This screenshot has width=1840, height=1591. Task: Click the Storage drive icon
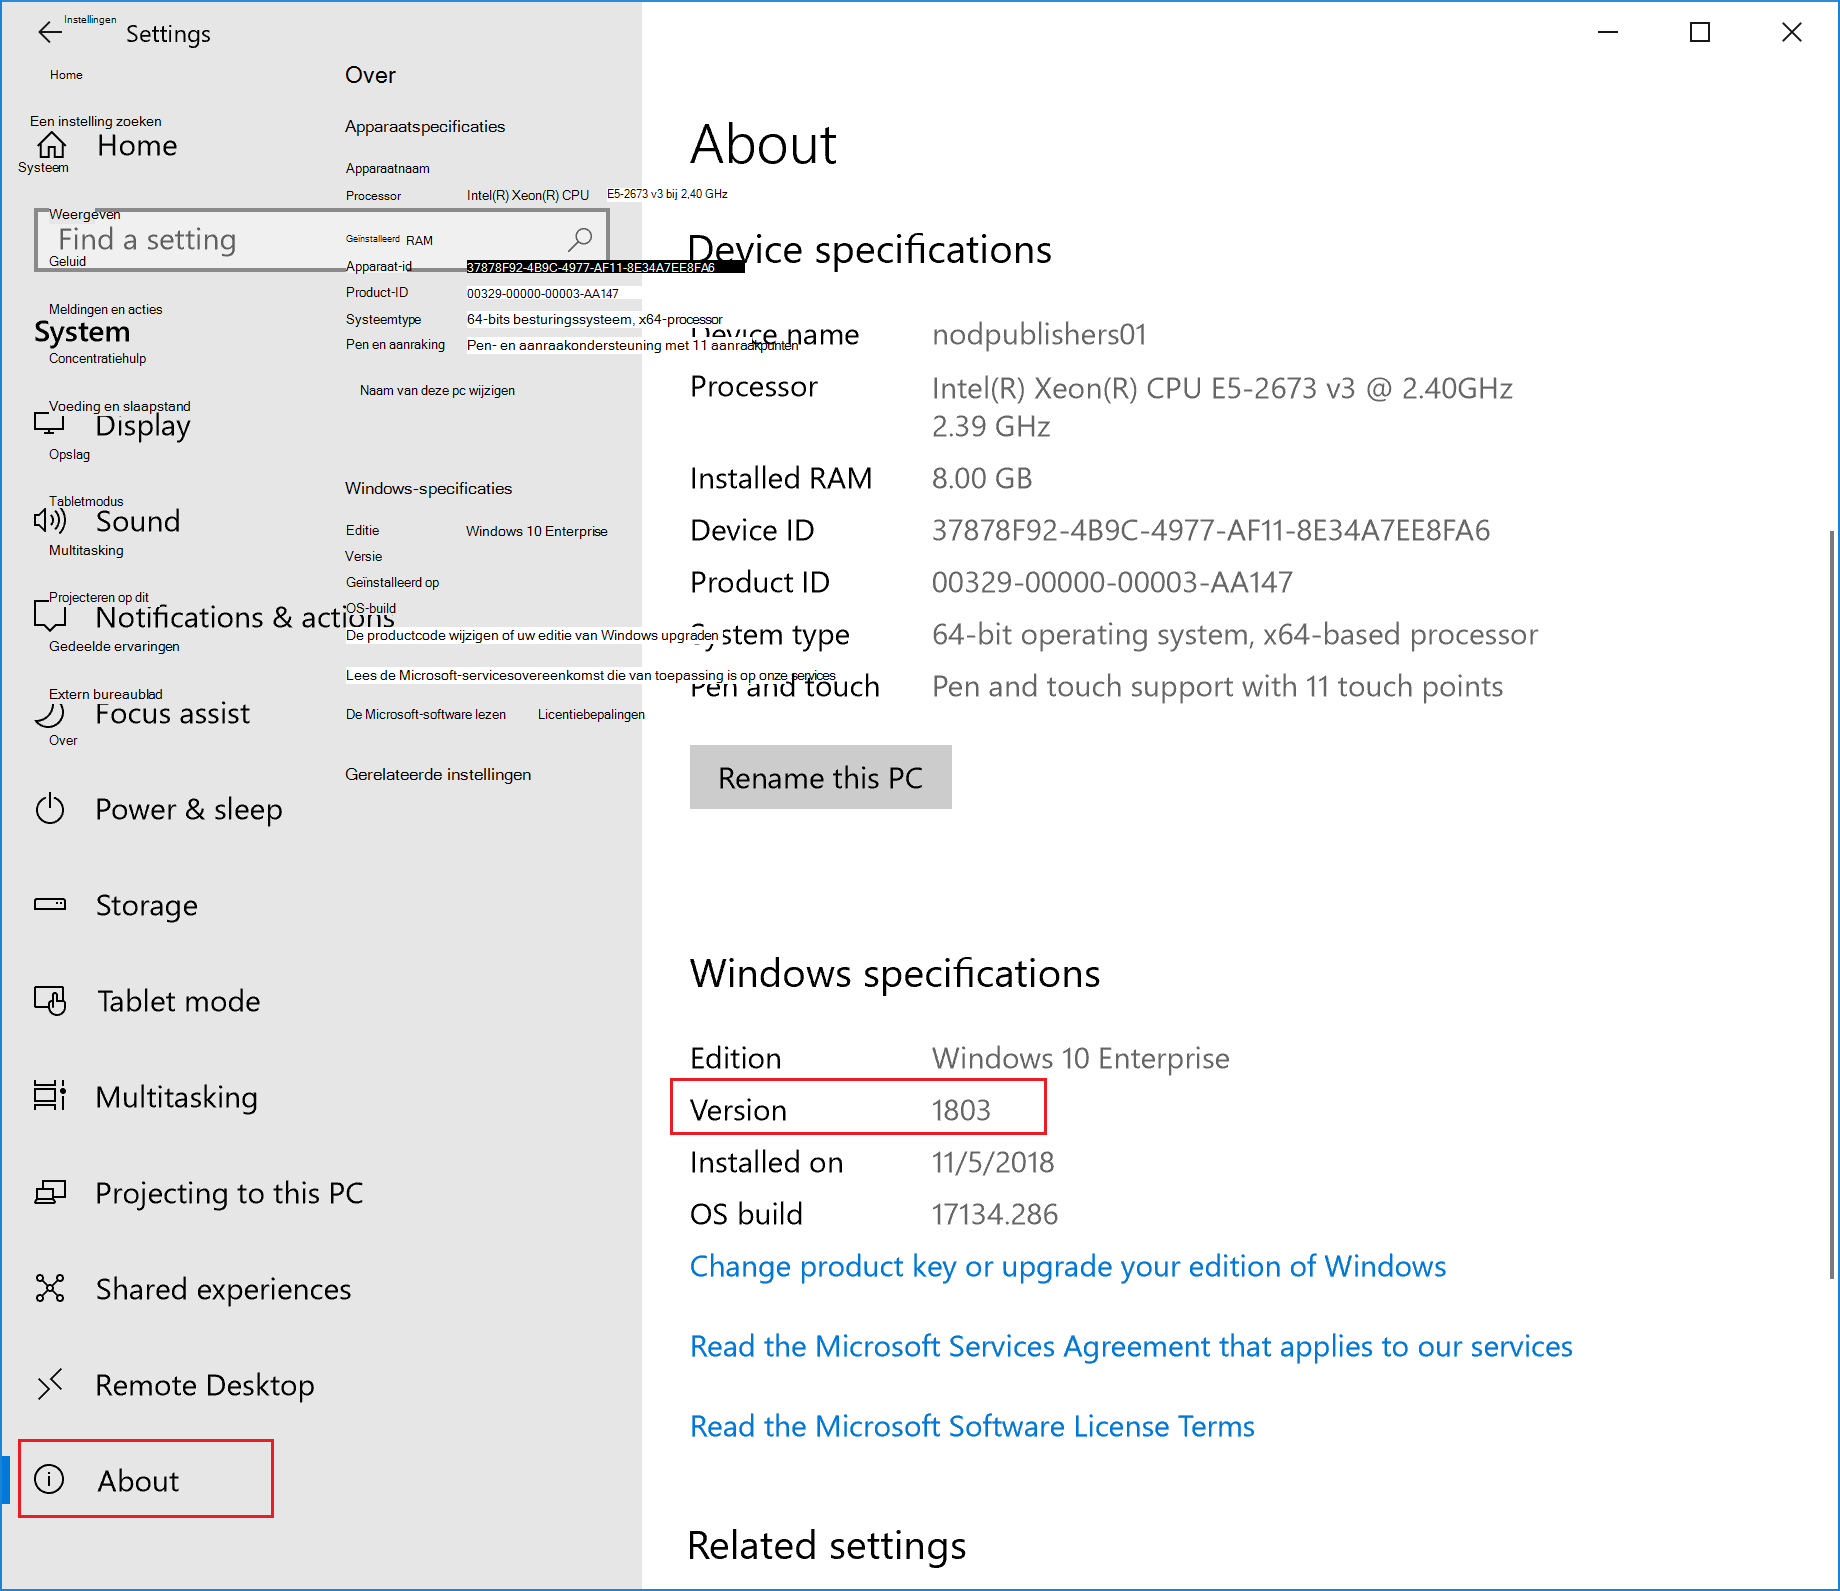point(50,905)
